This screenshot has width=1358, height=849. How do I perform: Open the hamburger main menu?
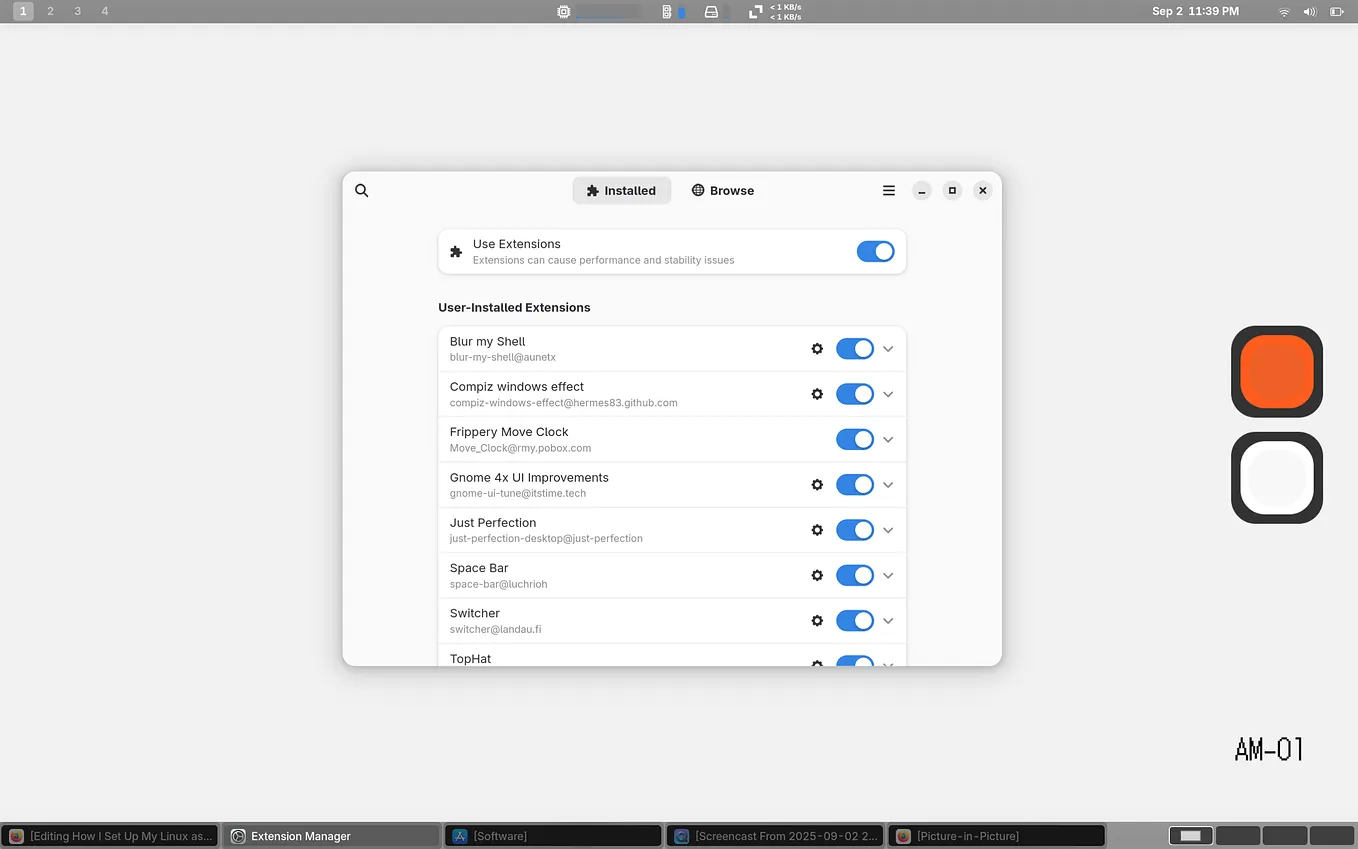[888, 190]
